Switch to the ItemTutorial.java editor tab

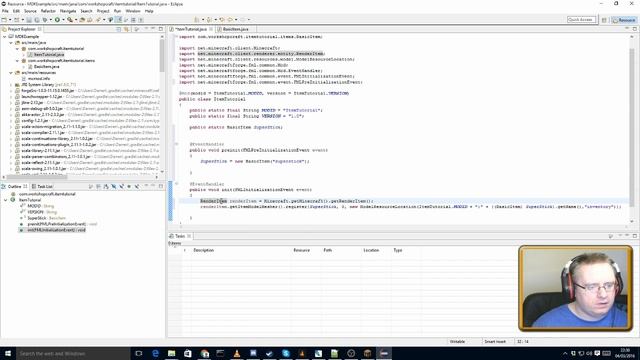191,29
